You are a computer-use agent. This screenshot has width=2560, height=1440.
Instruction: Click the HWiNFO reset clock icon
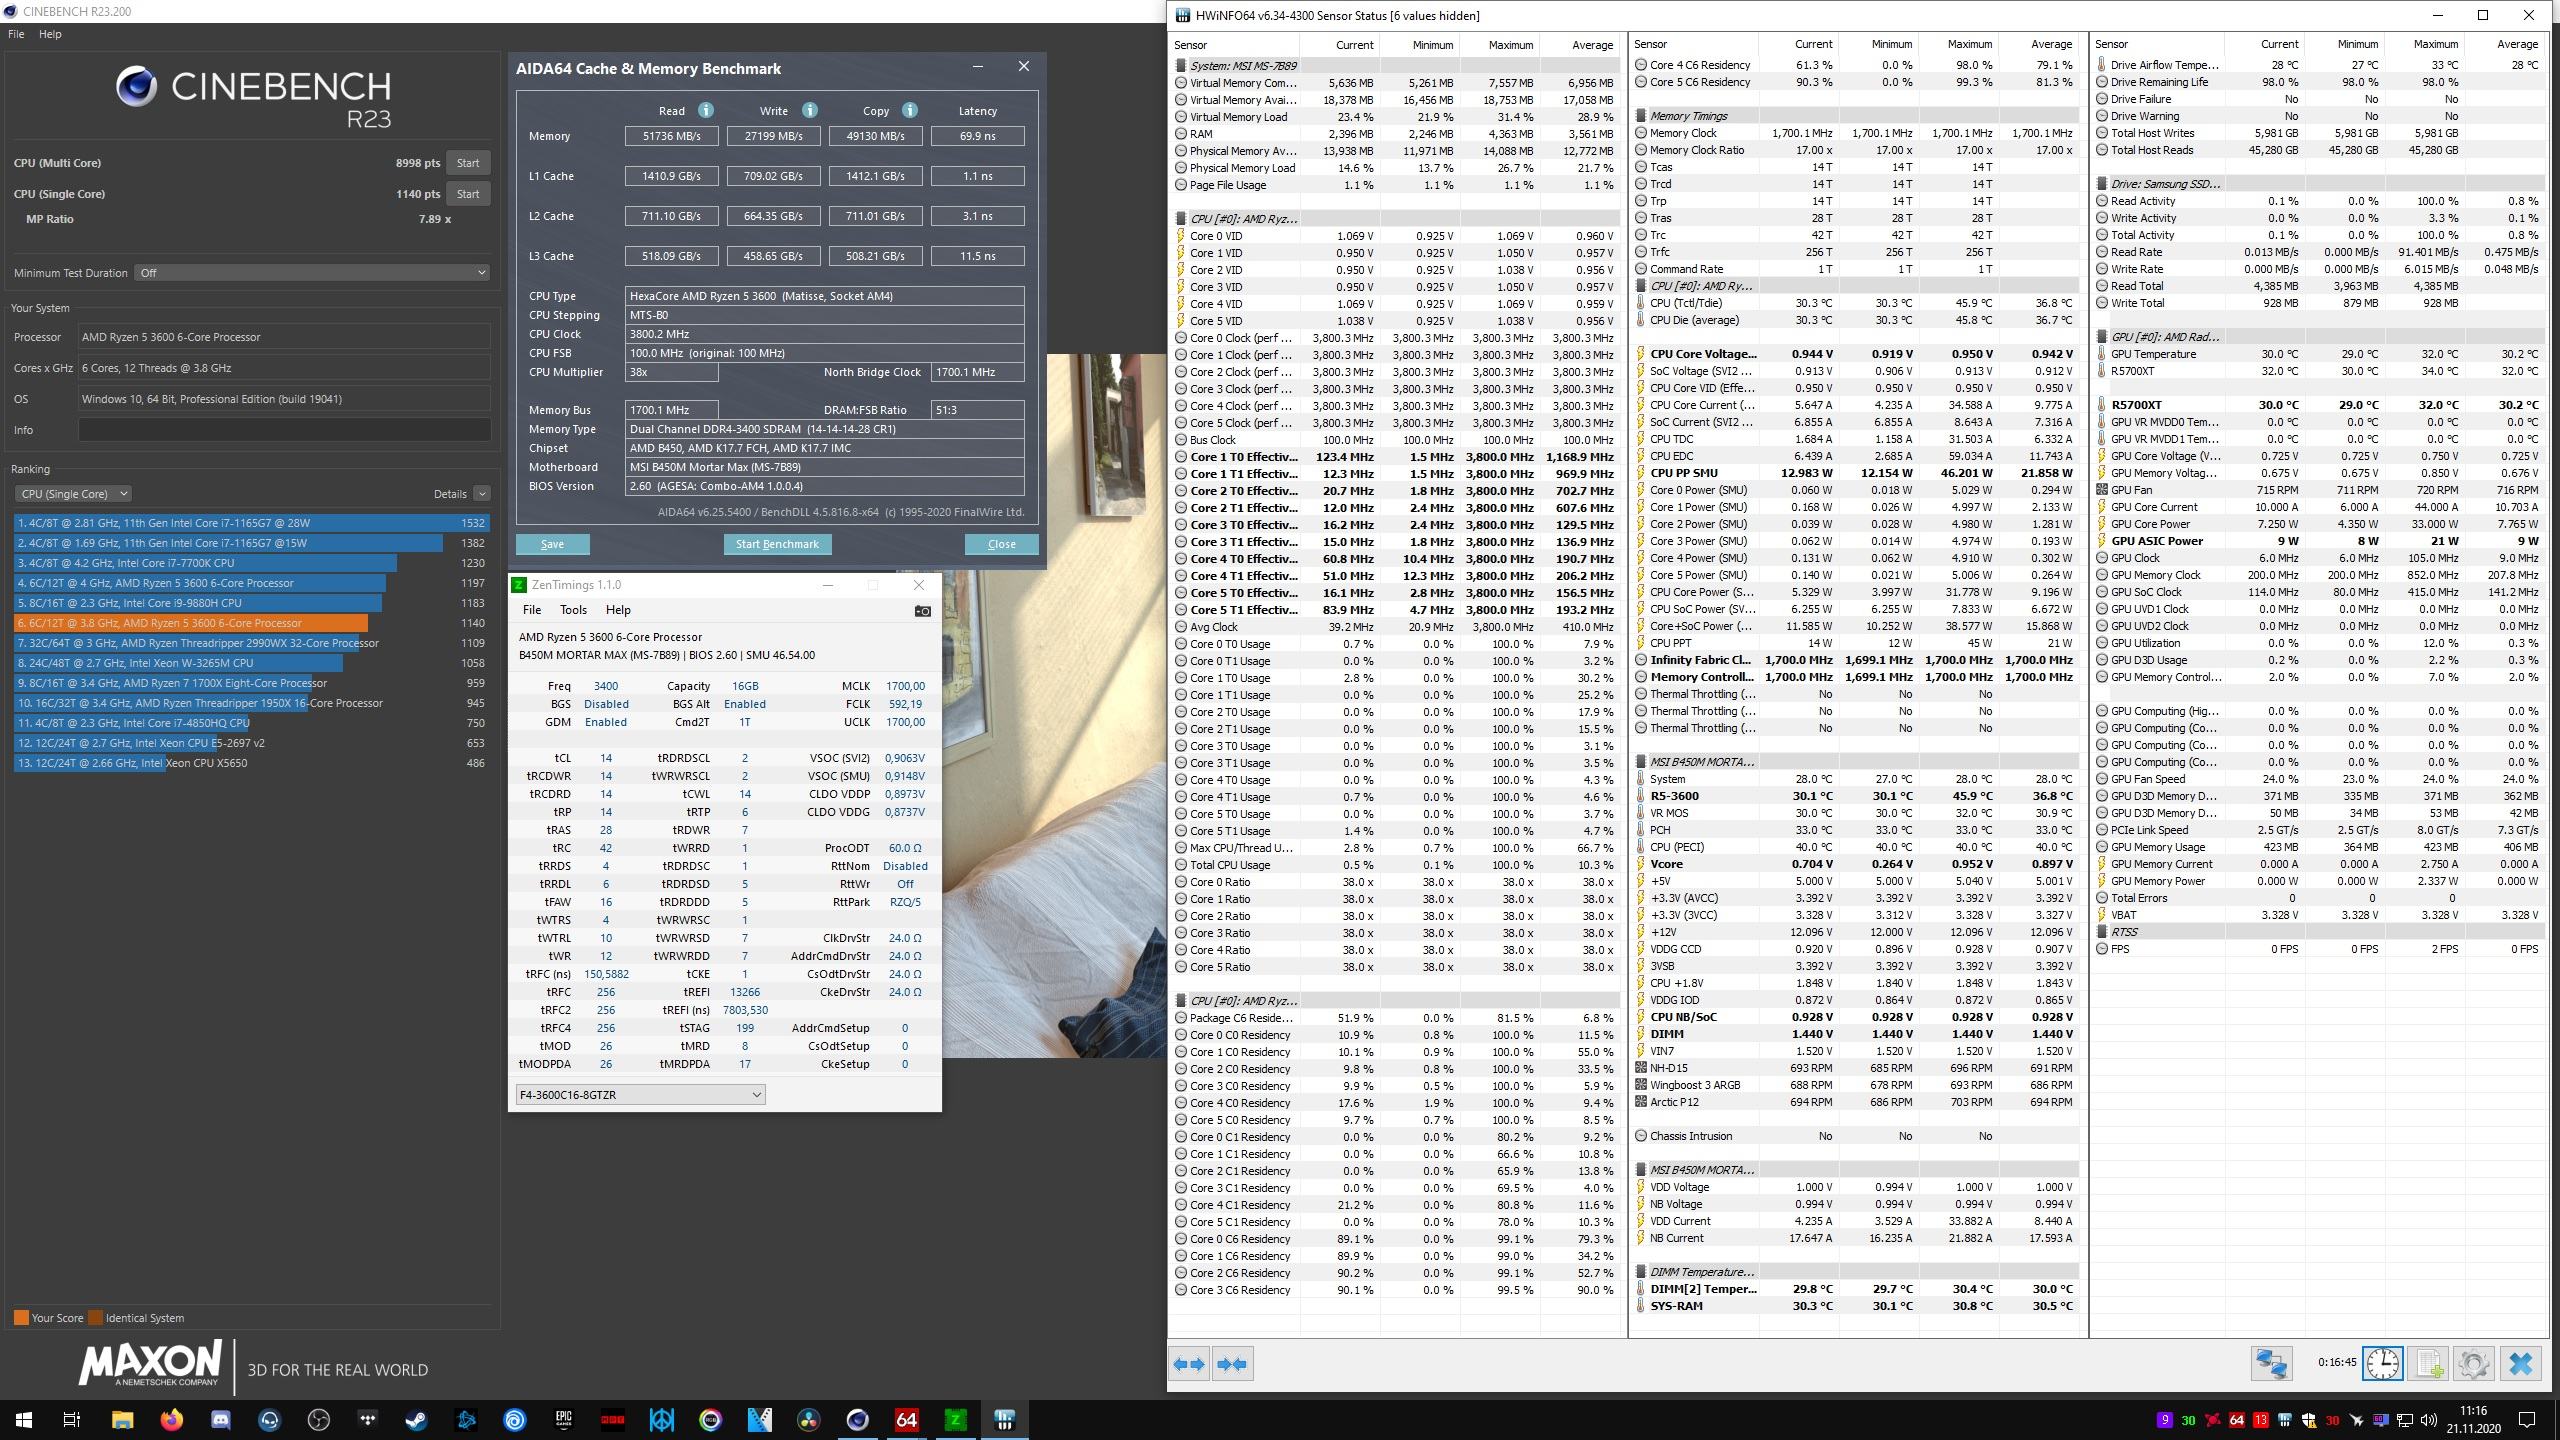tap(2382, 1364)
